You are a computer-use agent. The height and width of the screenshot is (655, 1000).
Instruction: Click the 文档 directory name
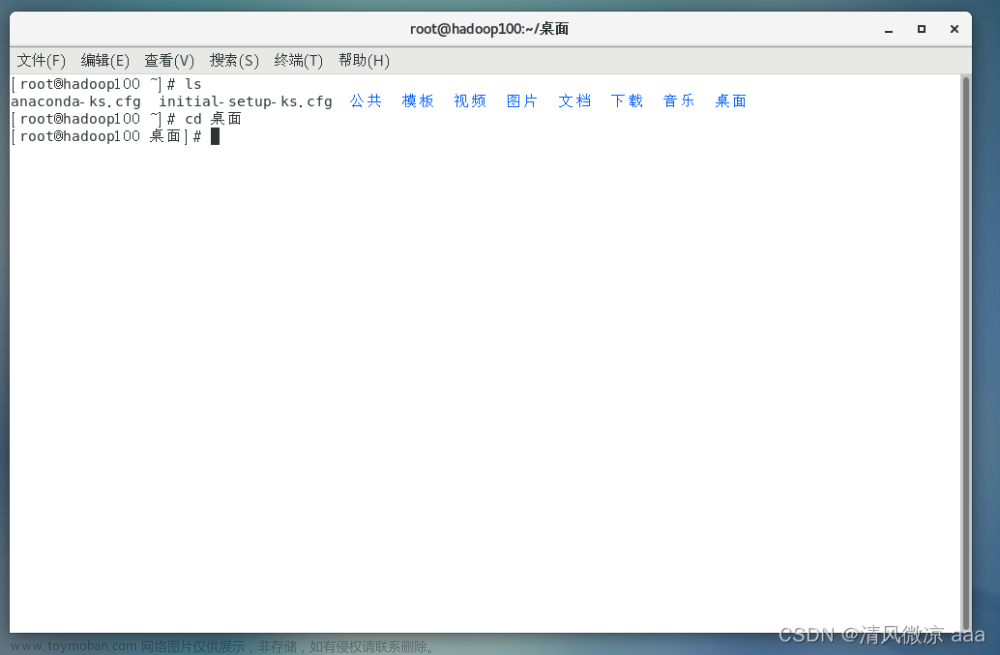pos(575,101)
